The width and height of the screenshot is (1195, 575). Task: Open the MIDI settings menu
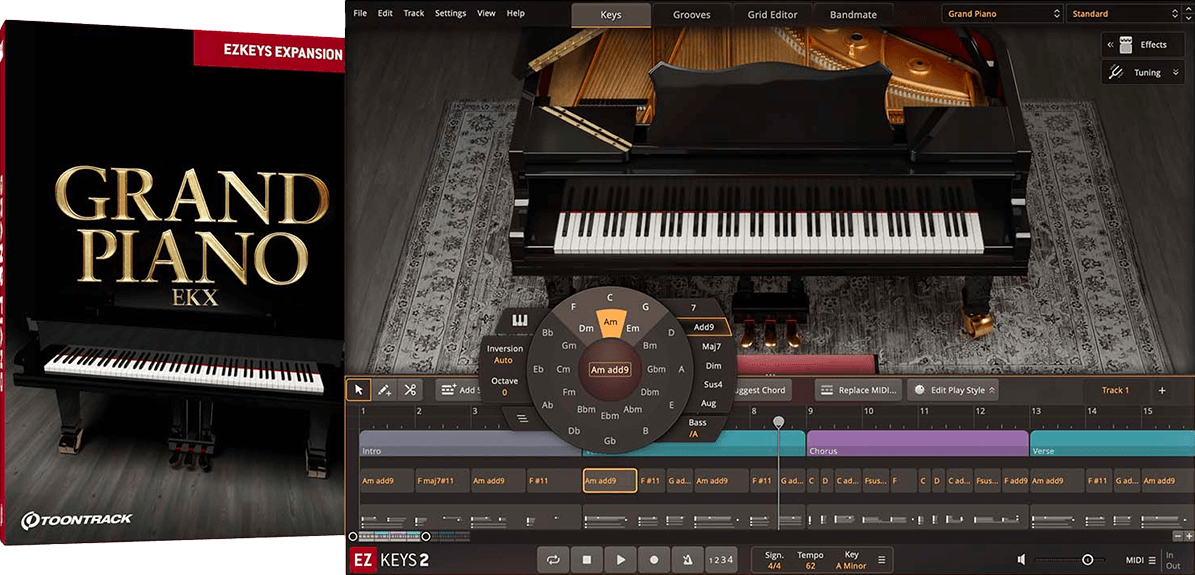tap(1141, 561)
